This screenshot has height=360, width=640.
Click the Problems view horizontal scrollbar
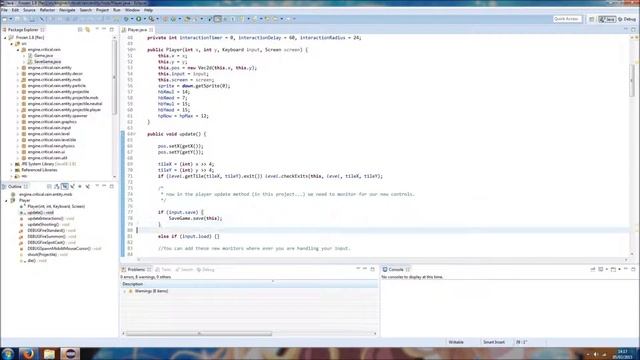(x=199, y=333)
